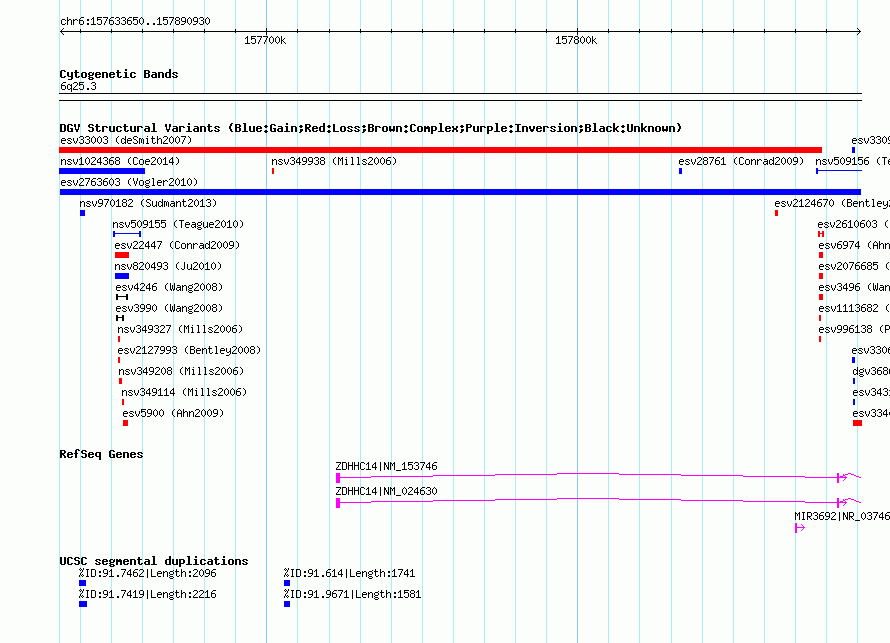
Task: Click the esv2076685 variant label
Action: [x=854, y=266]
